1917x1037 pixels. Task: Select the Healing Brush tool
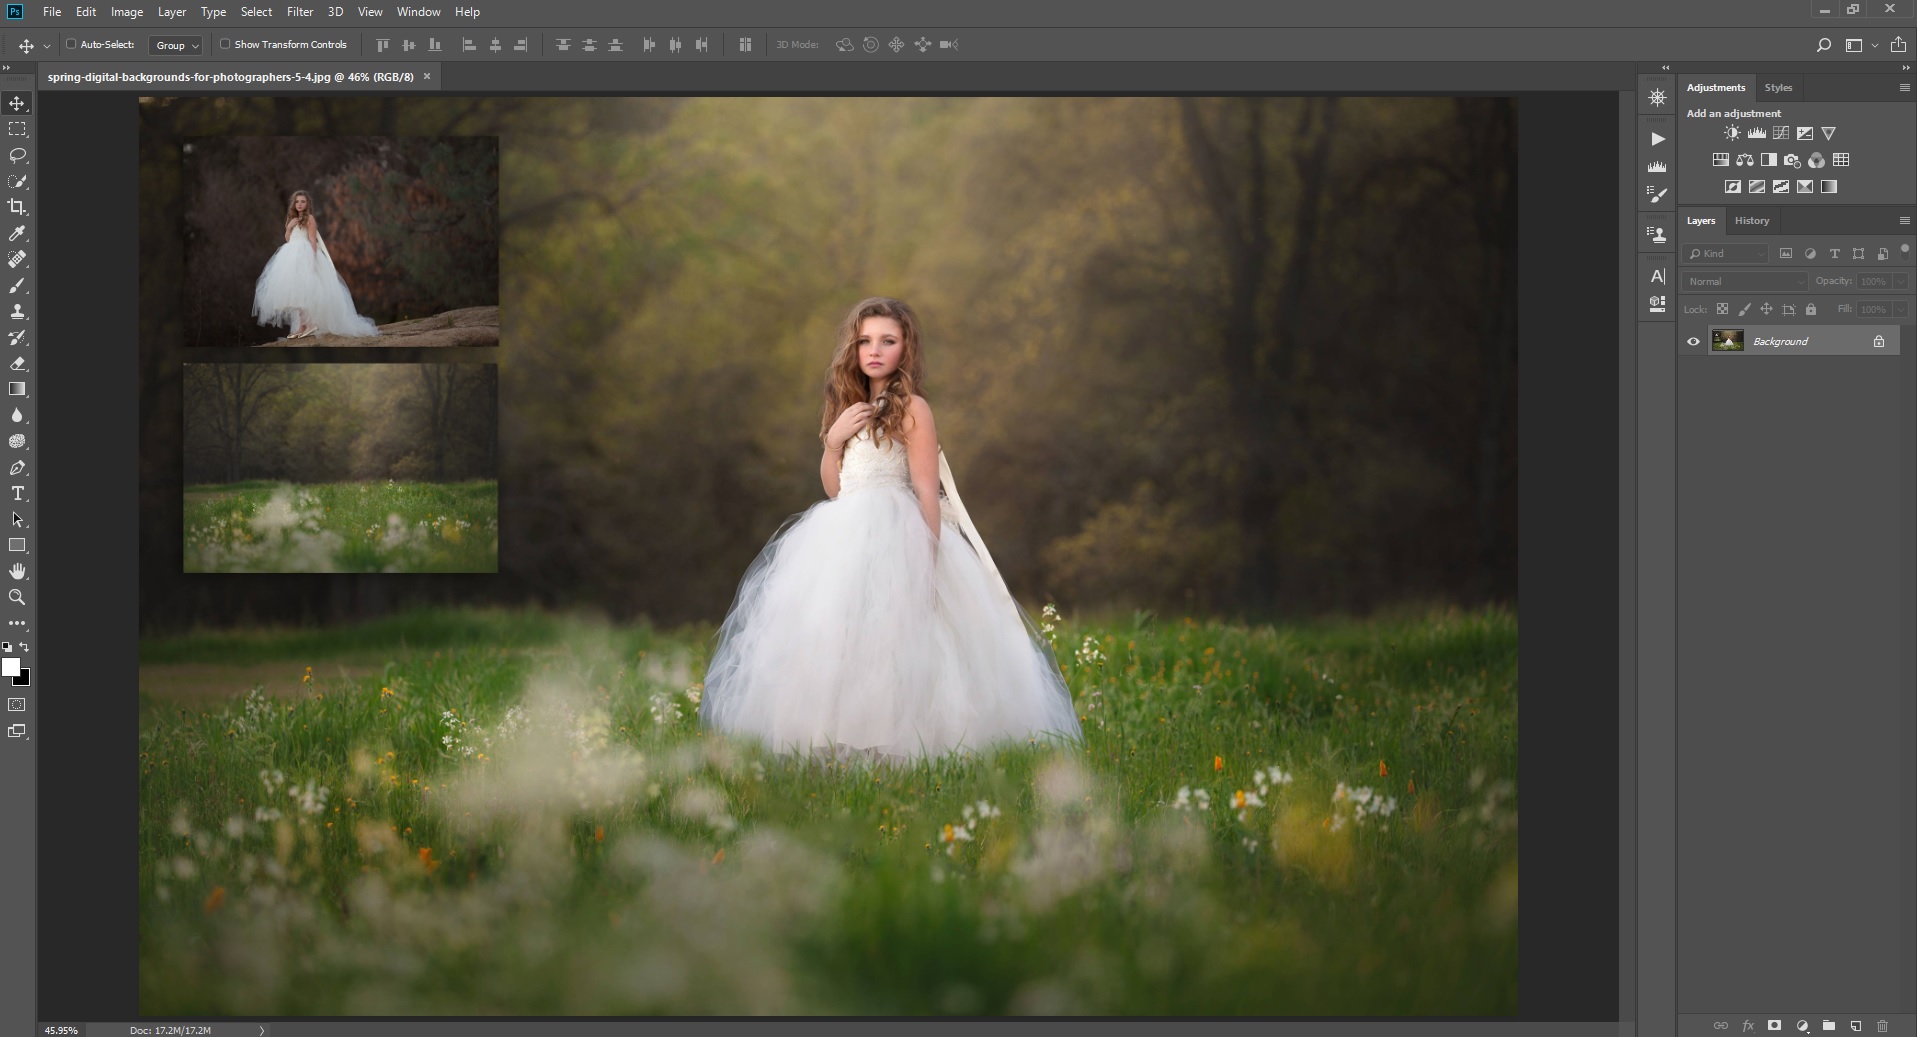17,259
